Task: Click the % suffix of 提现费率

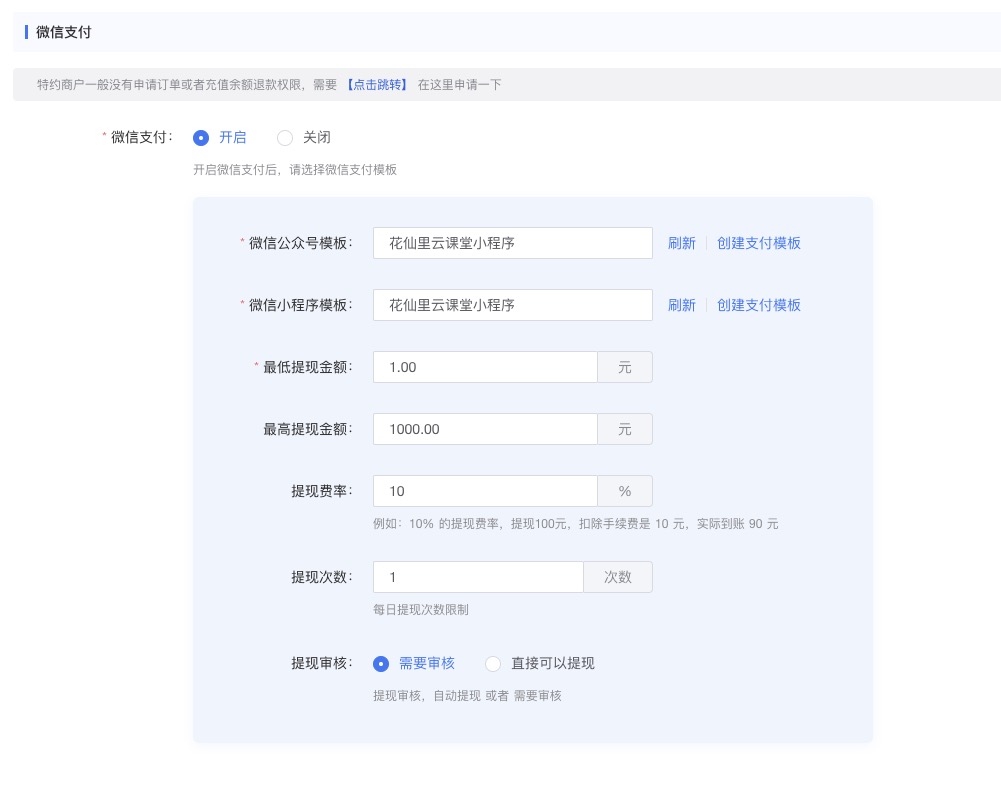Action: click(625, 491)
